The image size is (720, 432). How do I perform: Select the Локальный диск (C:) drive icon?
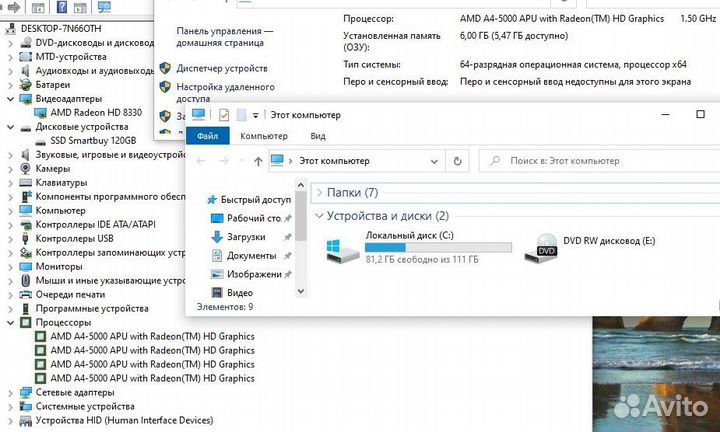pyautogui.click(x=343, y=251)
